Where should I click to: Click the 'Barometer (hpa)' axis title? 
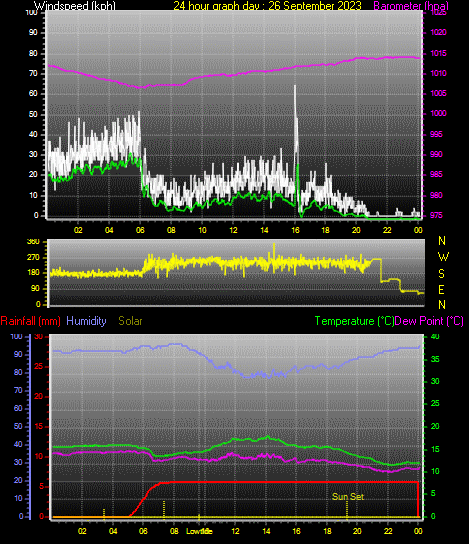point(411,6)
